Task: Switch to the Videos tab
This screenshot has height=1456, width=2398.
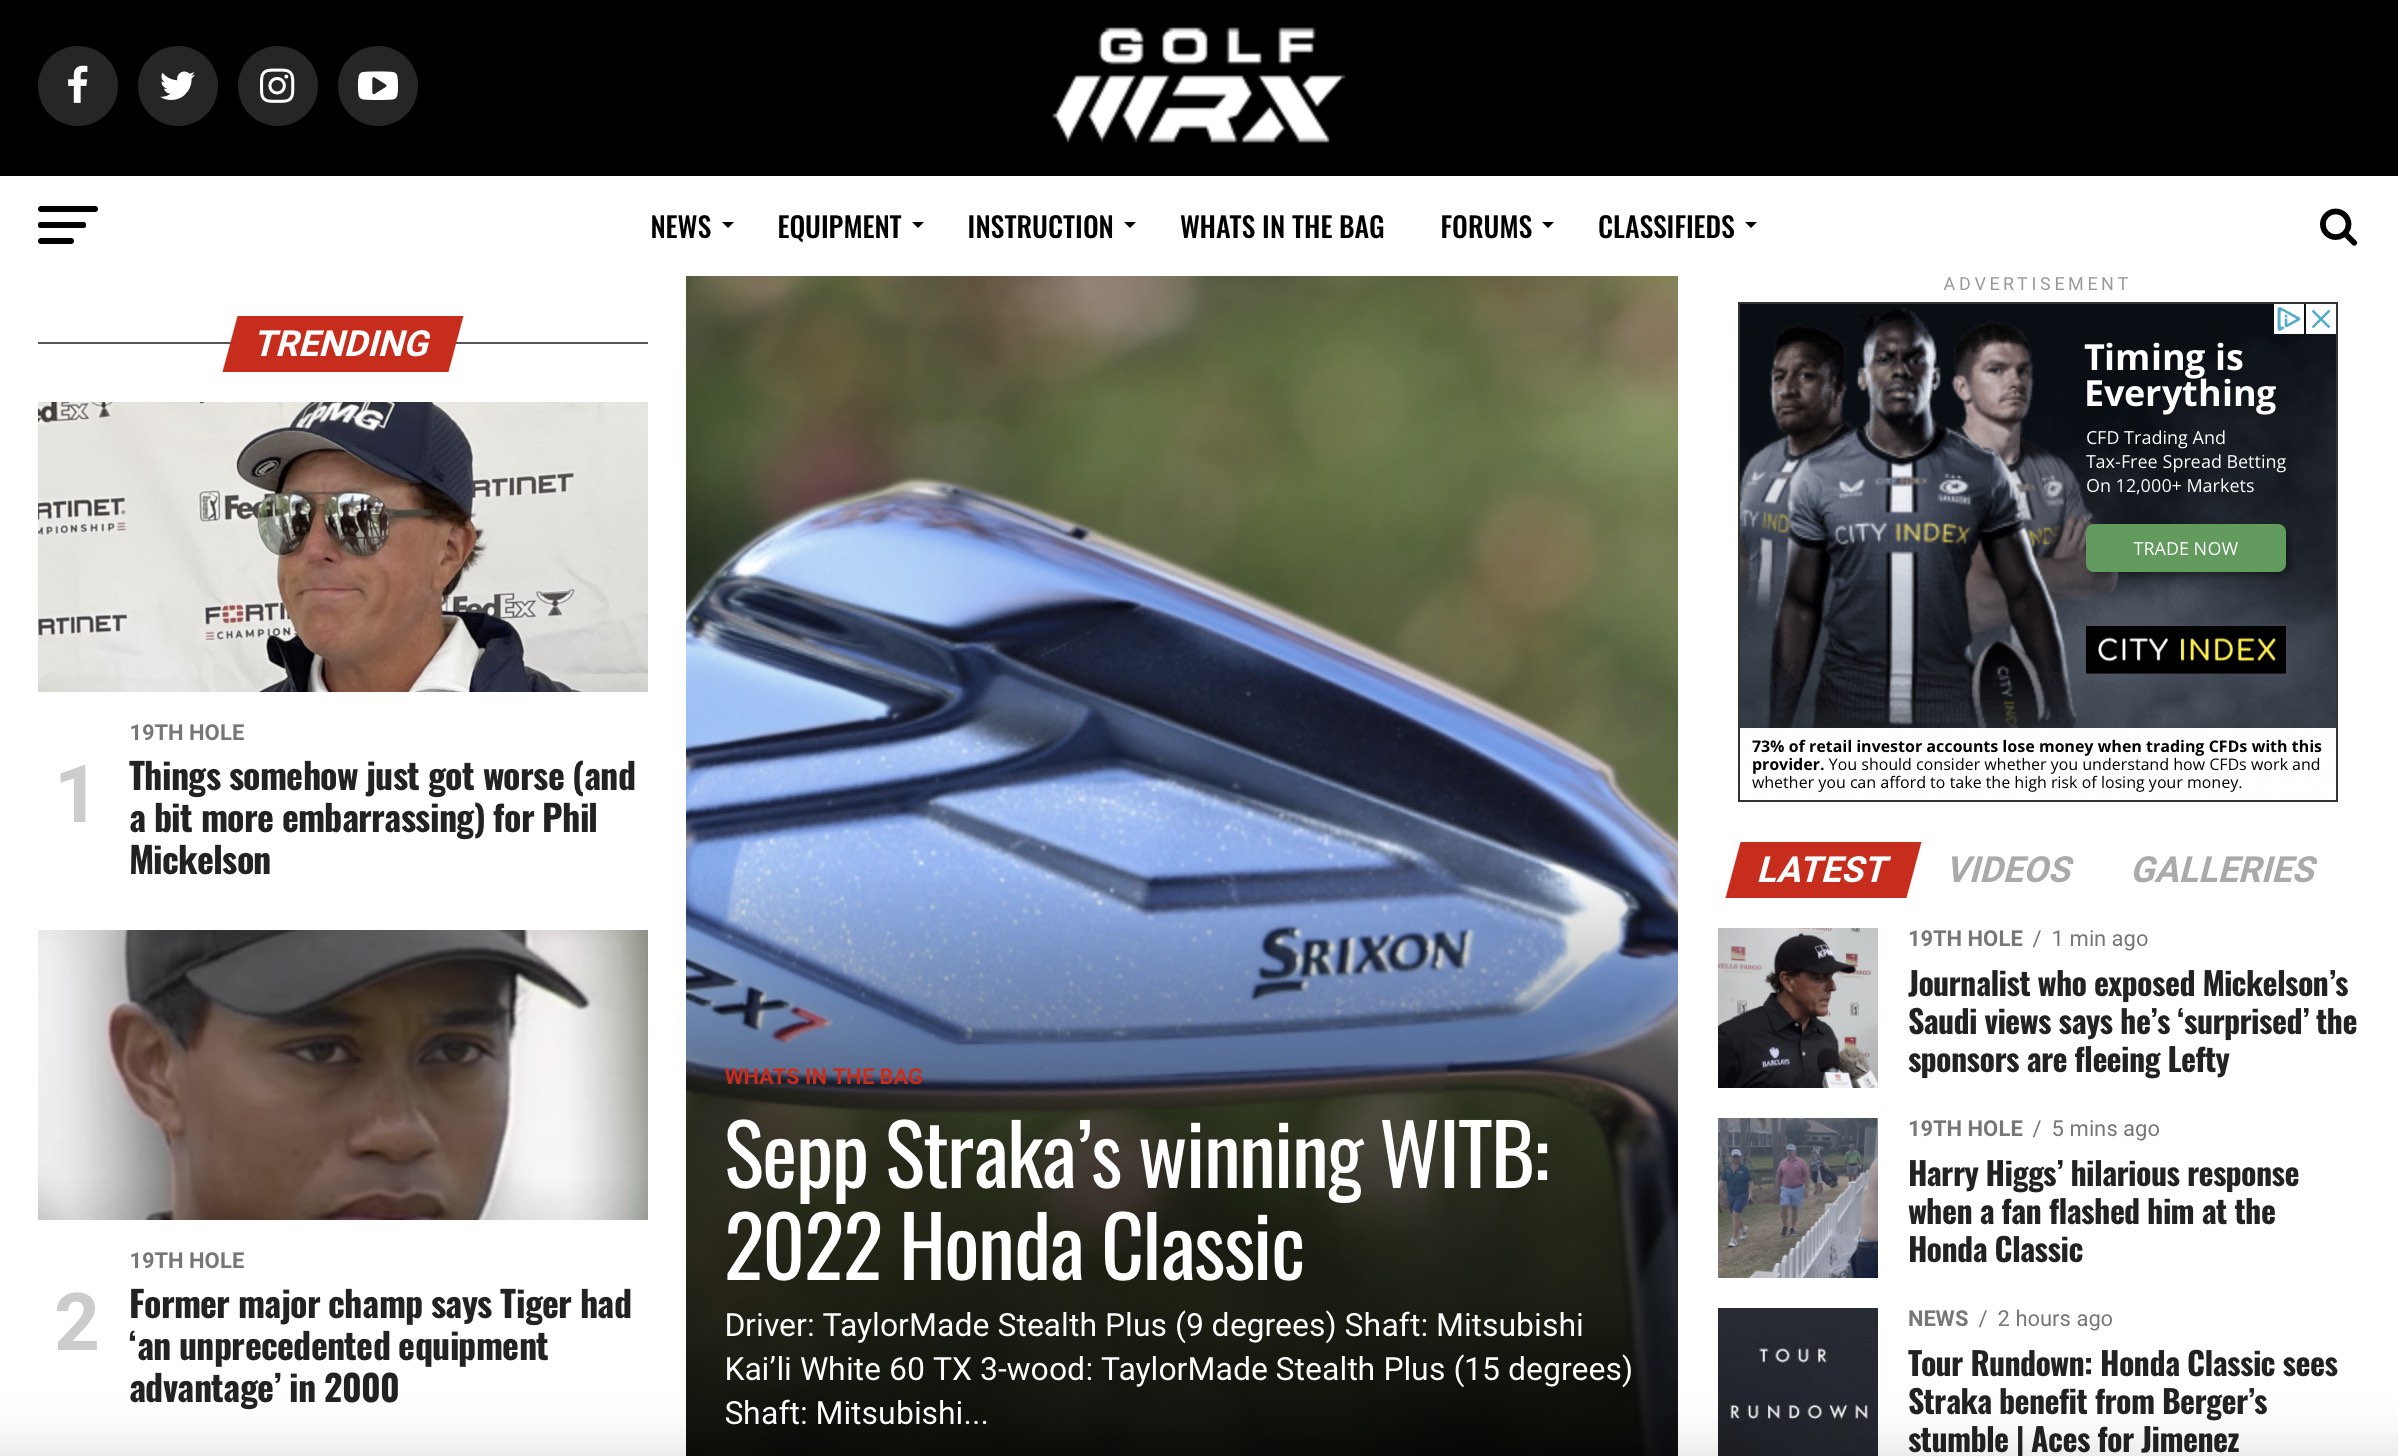Action: pyautogui.click(x=2010, y=870)
